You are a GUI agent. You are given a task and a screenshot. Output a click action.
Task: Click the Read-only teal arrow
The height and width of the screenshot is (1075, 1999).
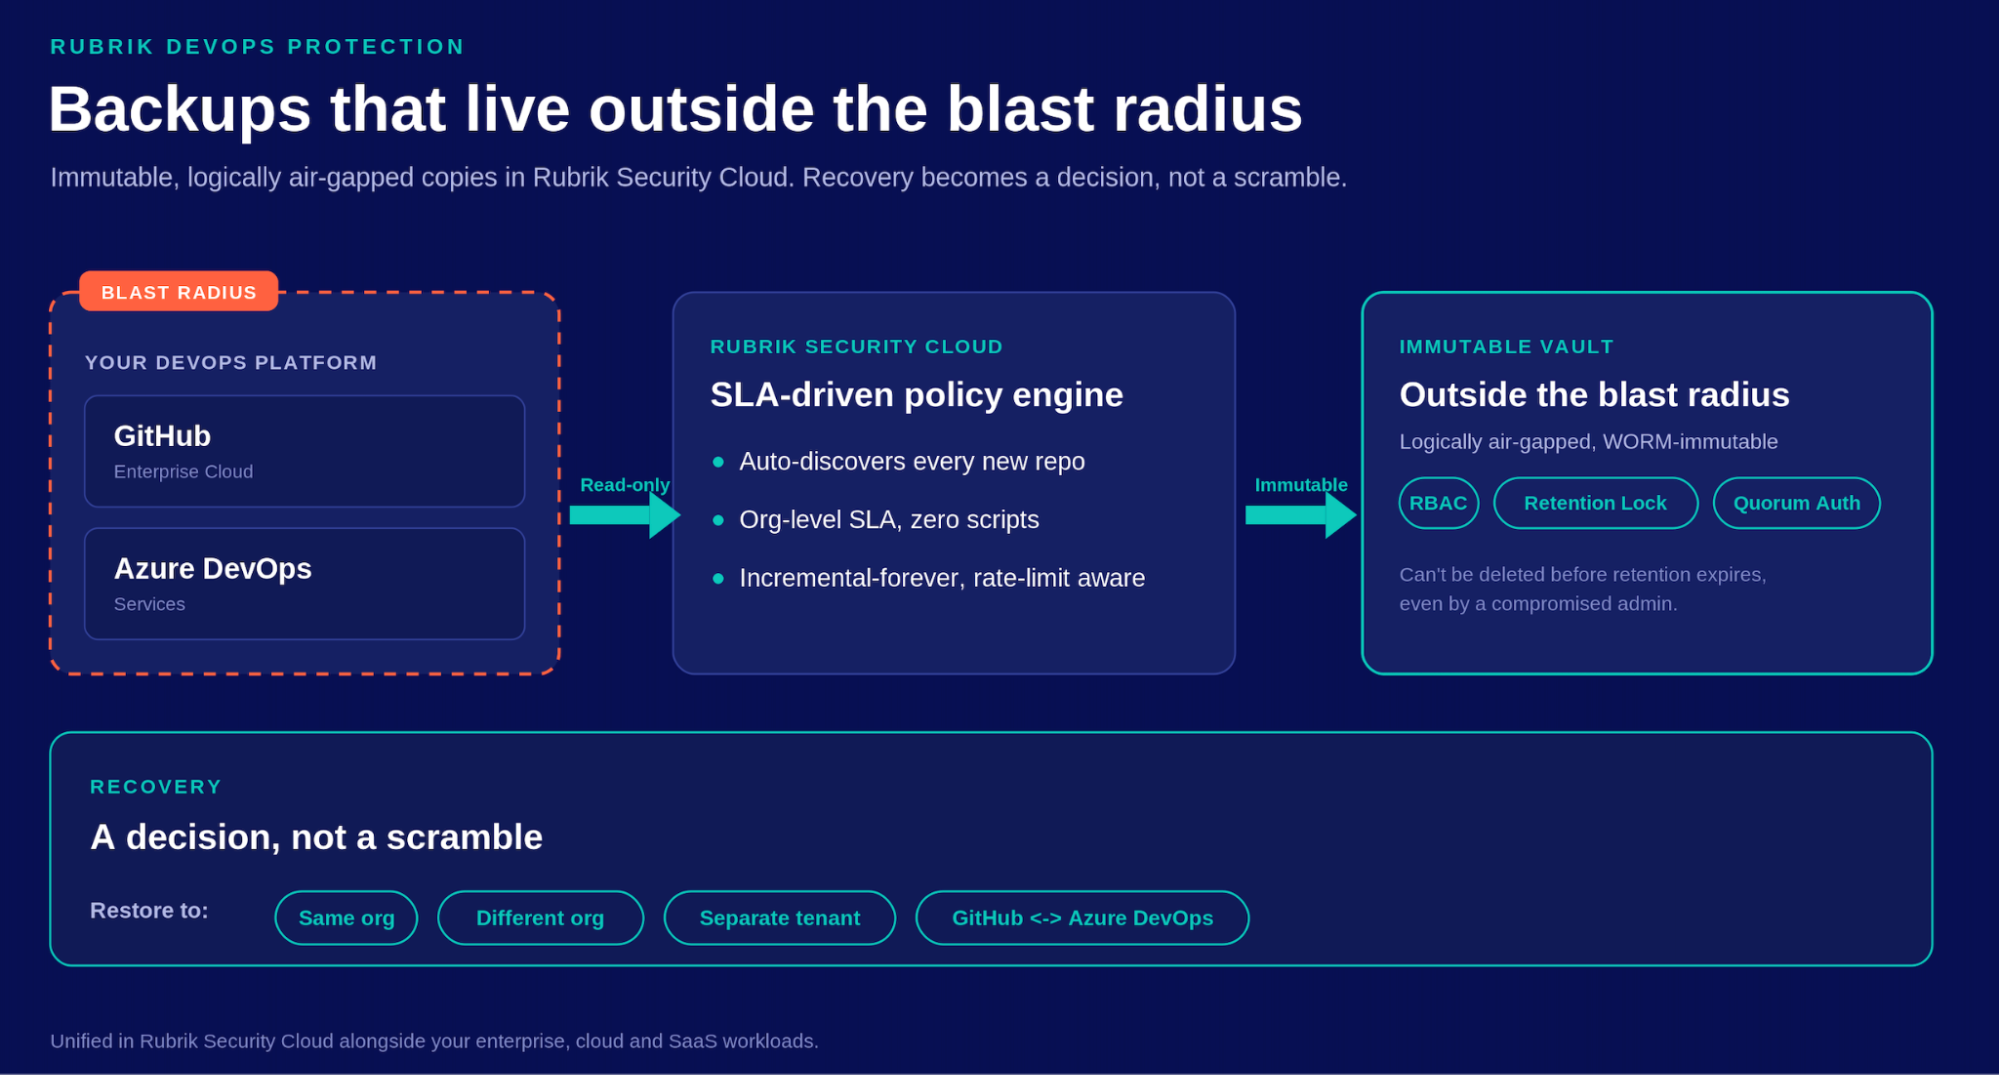pos(625,516)
